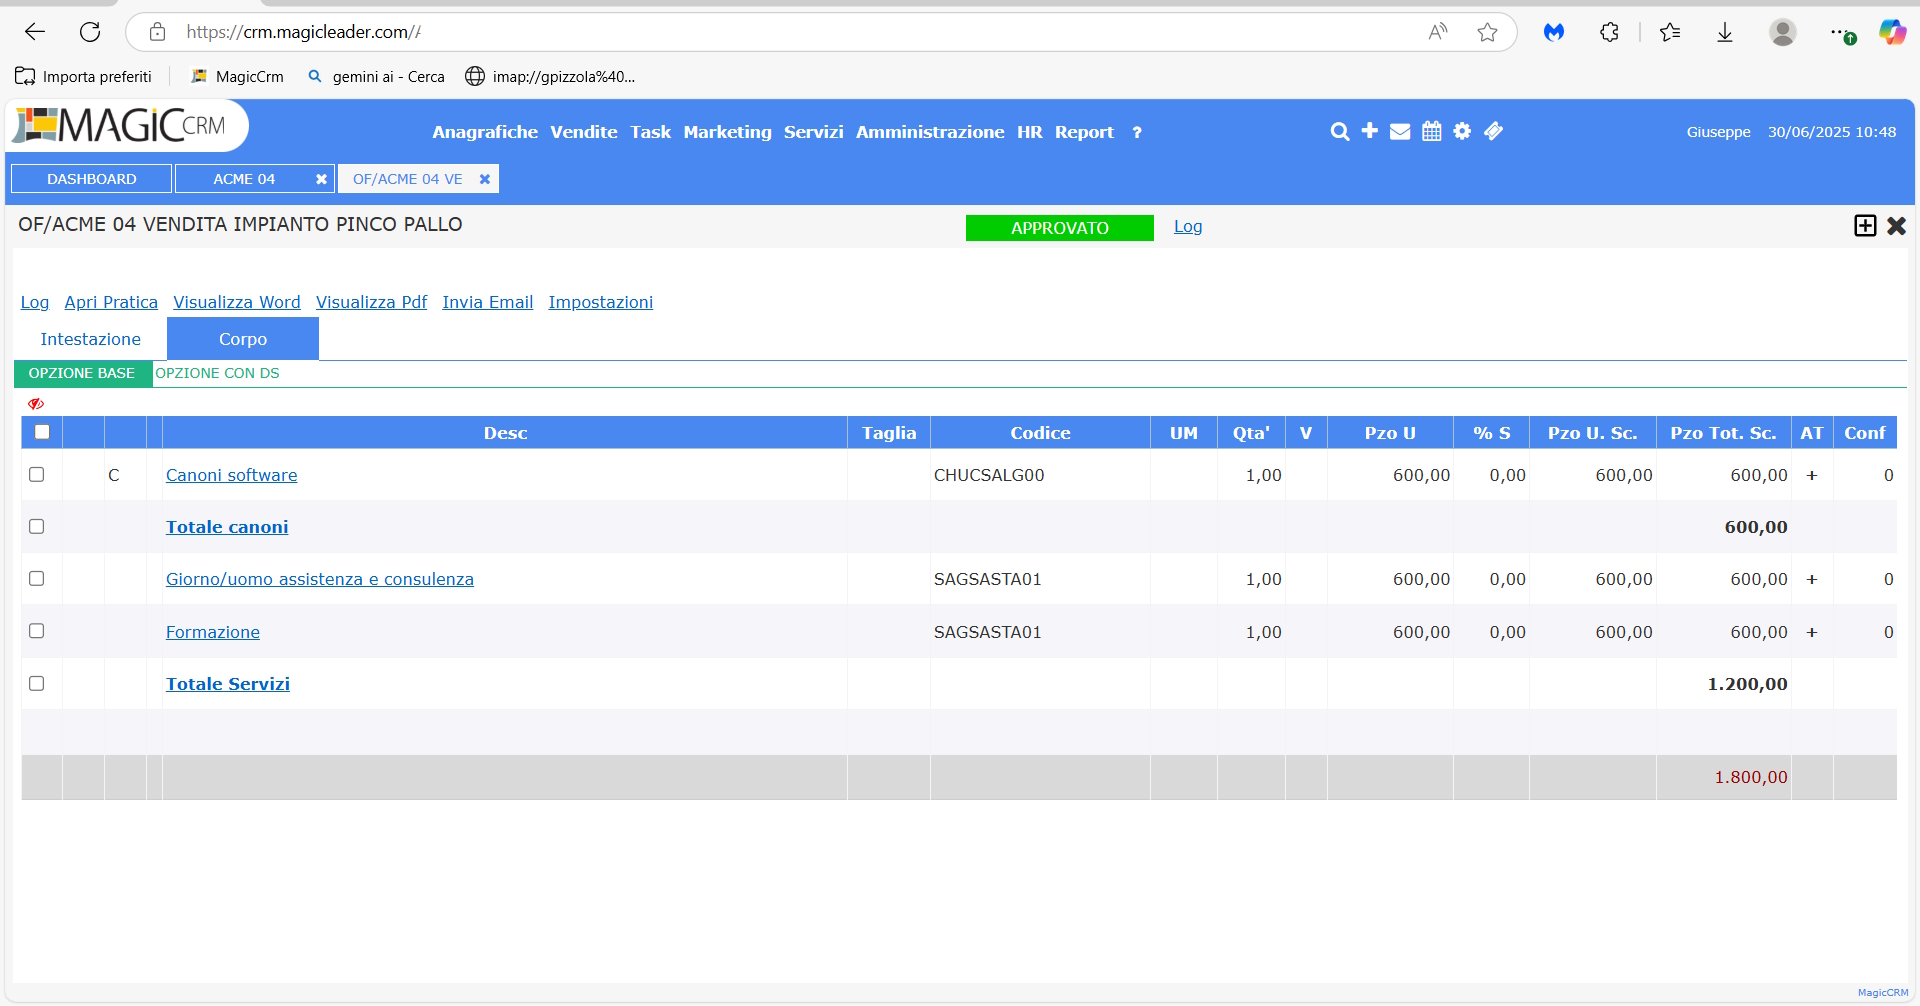The width and height of the screenshot is (1920, 1006).
Task: Open the Marketing menu
Action: click(728, 132)
